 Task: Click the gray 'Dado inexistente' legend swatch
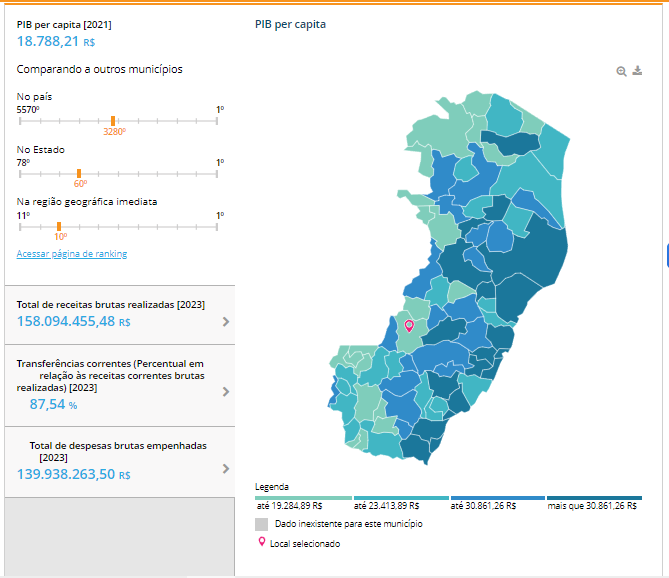[x=262, y=524]
